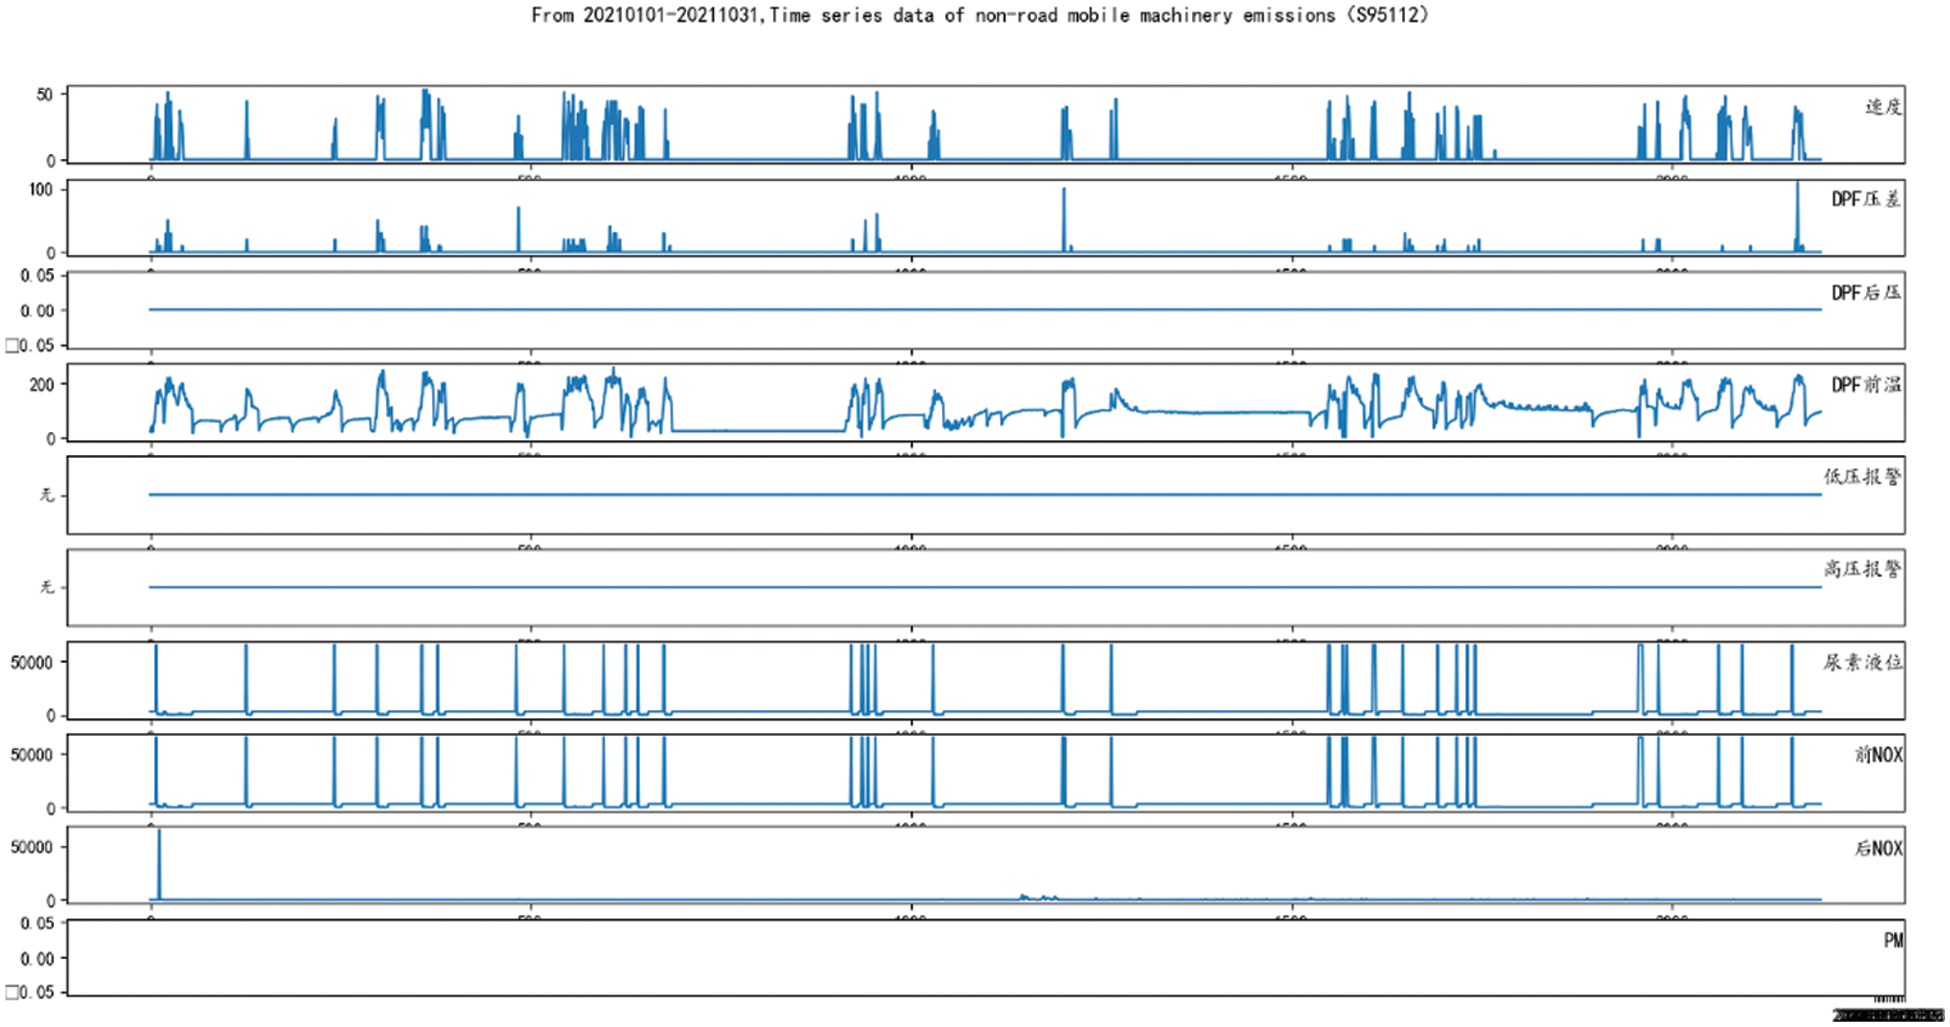Select the 速度 subplot label
Screen dimensions: 1950x1027
1882,107
